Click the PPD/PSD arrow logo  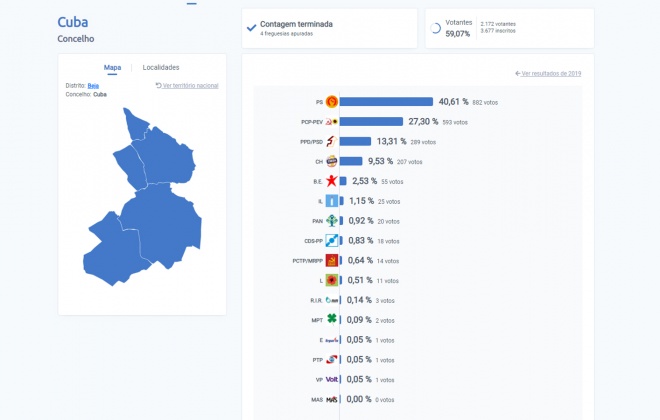(x=332, y=141)
